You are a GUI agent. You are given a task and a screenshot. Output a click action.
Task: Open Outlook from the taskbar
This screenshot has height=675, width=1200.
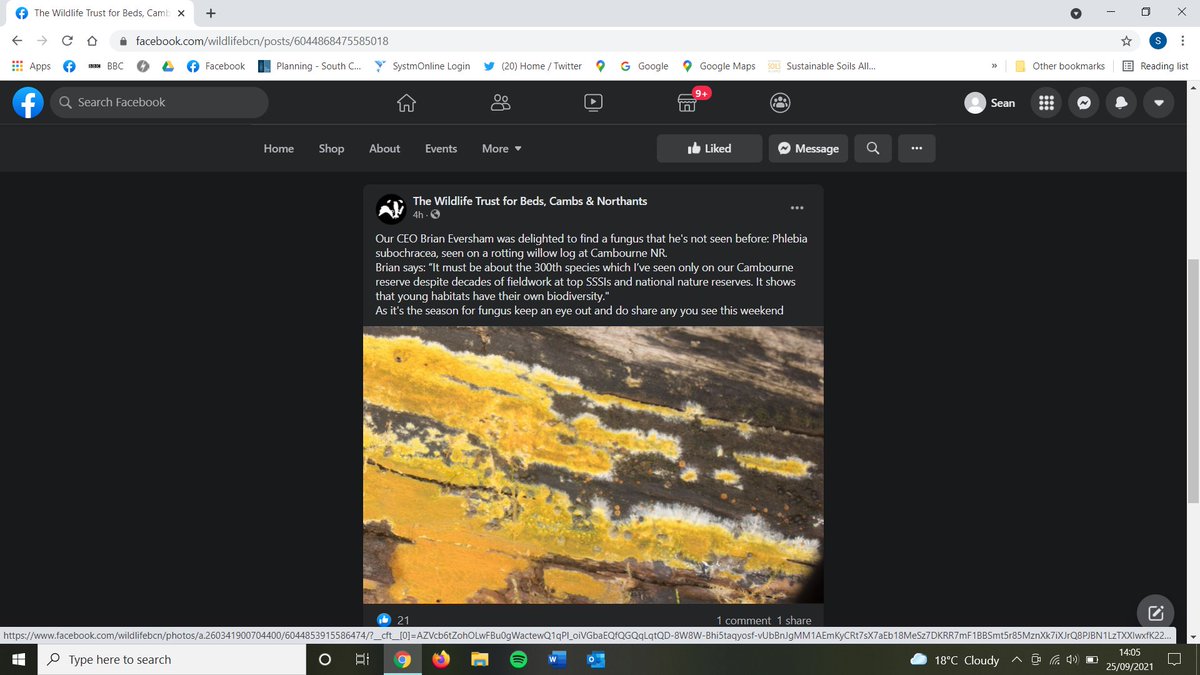(594, 659)
